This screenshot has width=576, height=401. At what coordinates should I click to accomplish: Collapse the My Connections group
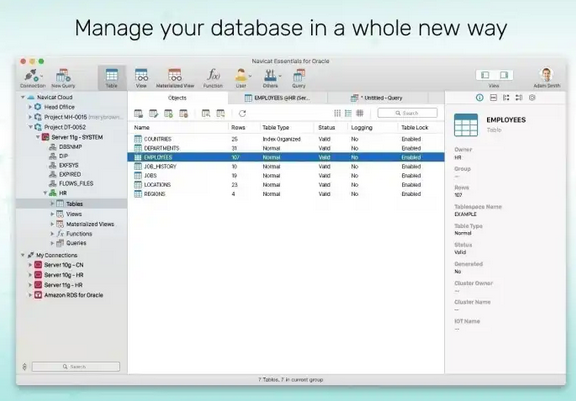[23, 255]
